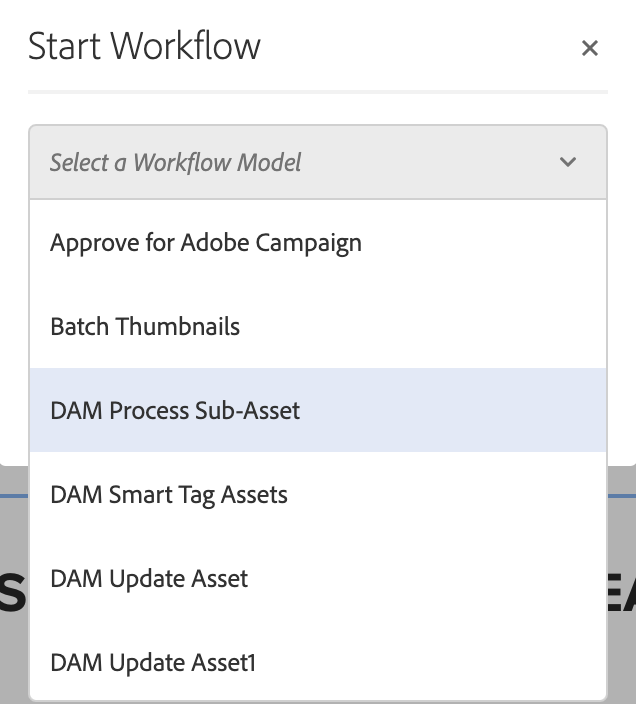Select DAM Smart Tag Assets
This screenshot has height=704, width=636.
pos(169,495)
